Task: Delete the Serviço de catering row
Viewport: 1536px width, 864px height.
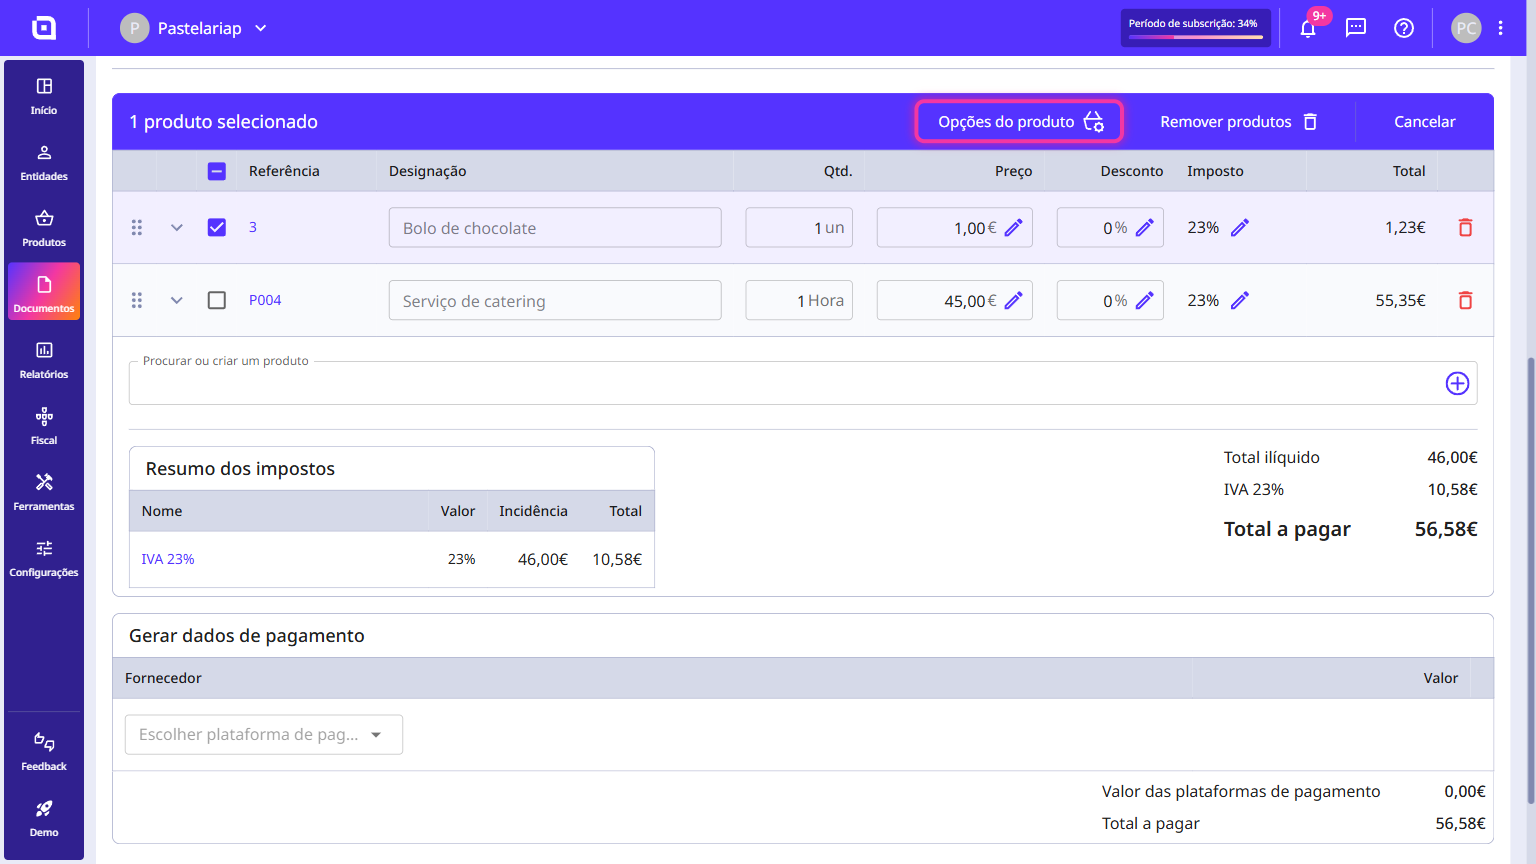Action: coord(1465,300)
